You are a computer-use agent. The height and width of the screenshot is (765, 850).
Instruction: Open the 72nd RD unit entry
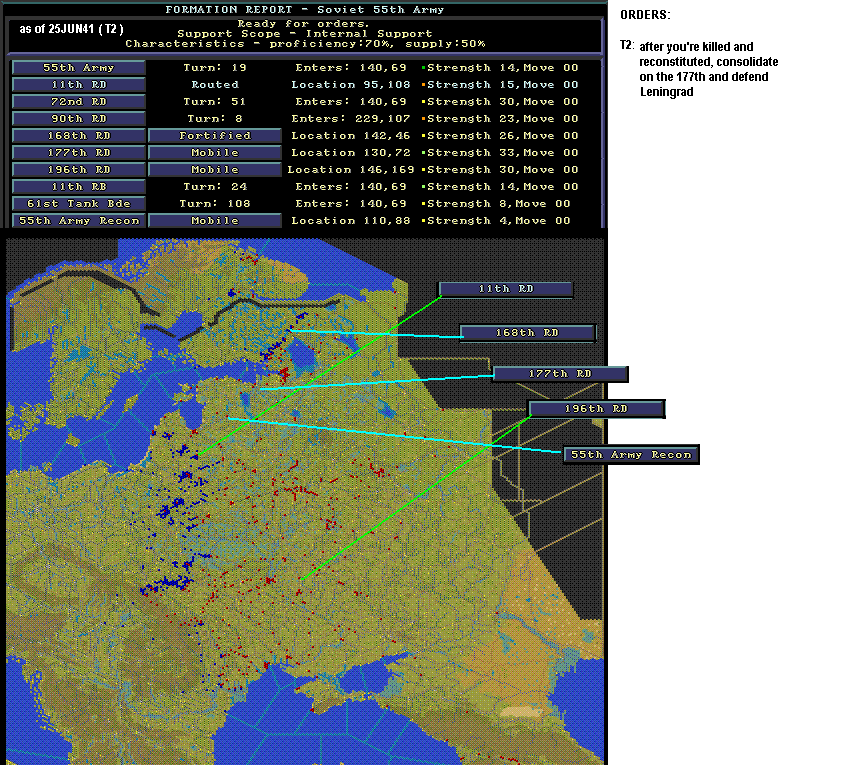pyautogui.click(x=79, y=102)
